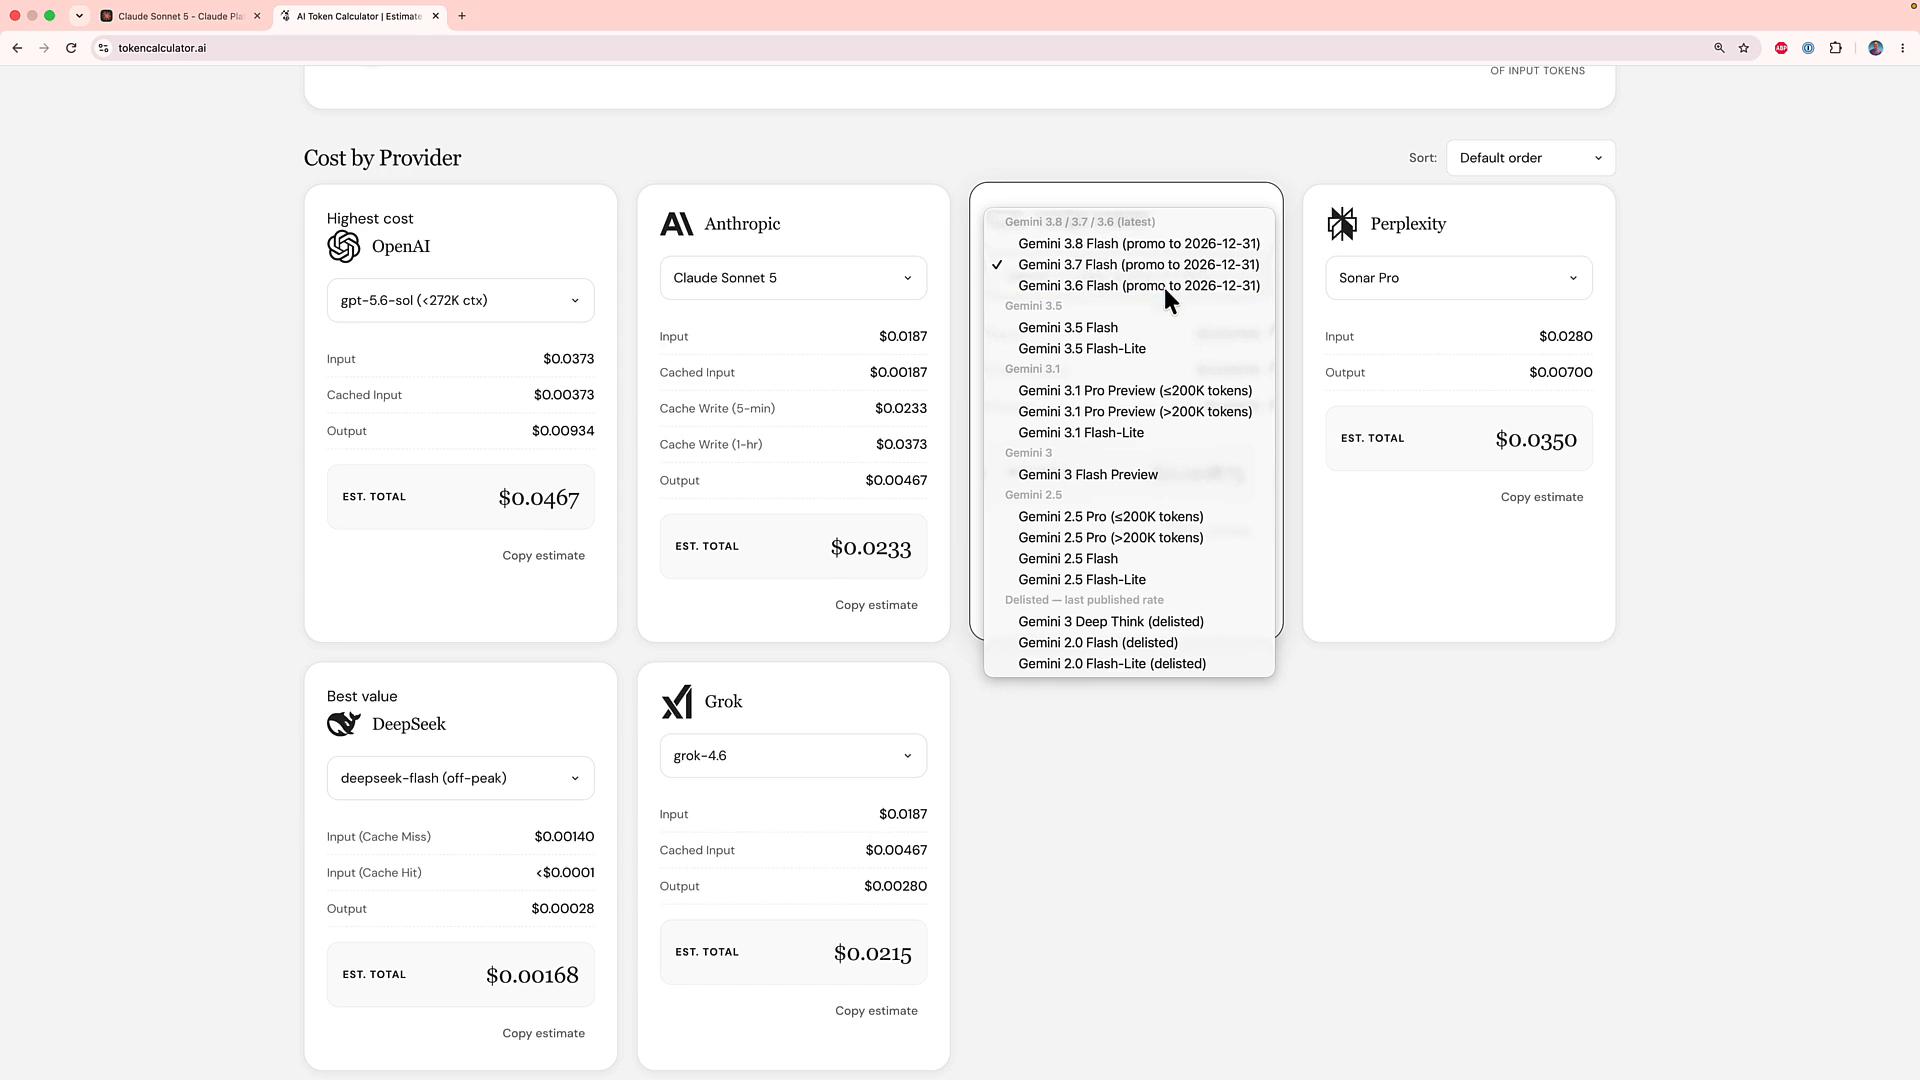Click the DeepSeek whale logo

[x=344, y=724]
